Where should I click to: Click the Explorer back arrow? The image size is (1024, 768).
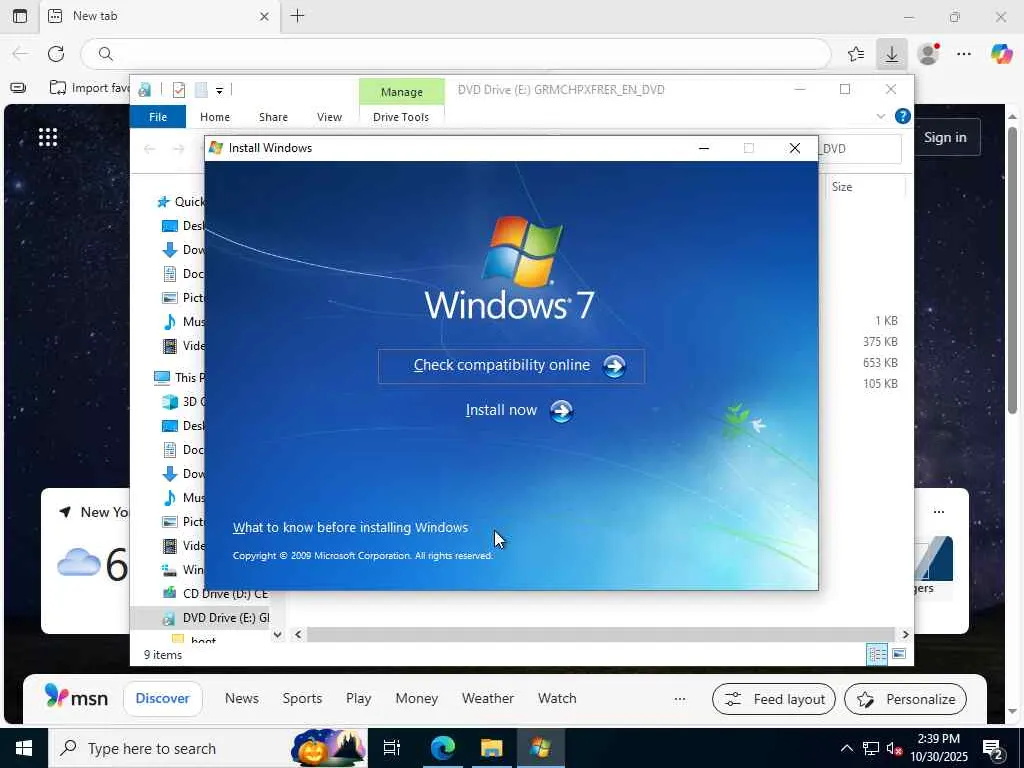pyautogui.click(x=150, y=149)
